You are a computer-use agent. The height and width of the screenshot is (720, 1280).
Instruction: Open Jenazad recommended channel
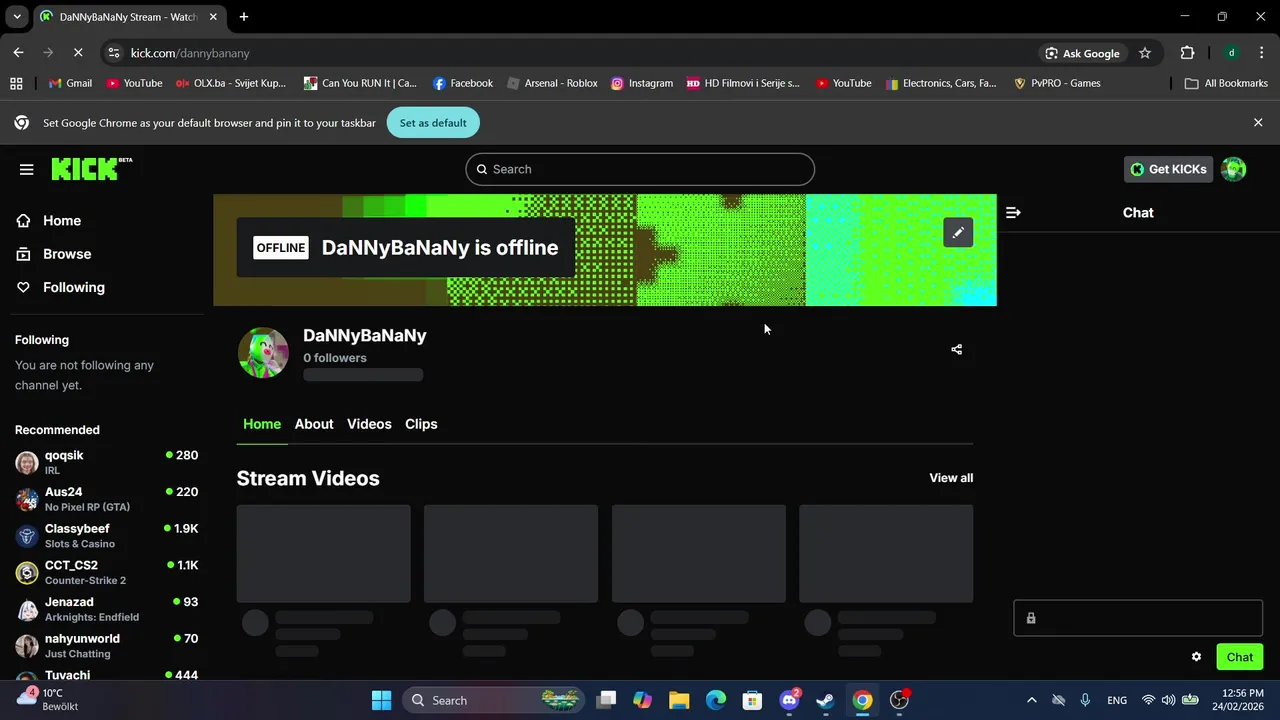[x=106, y=609]
